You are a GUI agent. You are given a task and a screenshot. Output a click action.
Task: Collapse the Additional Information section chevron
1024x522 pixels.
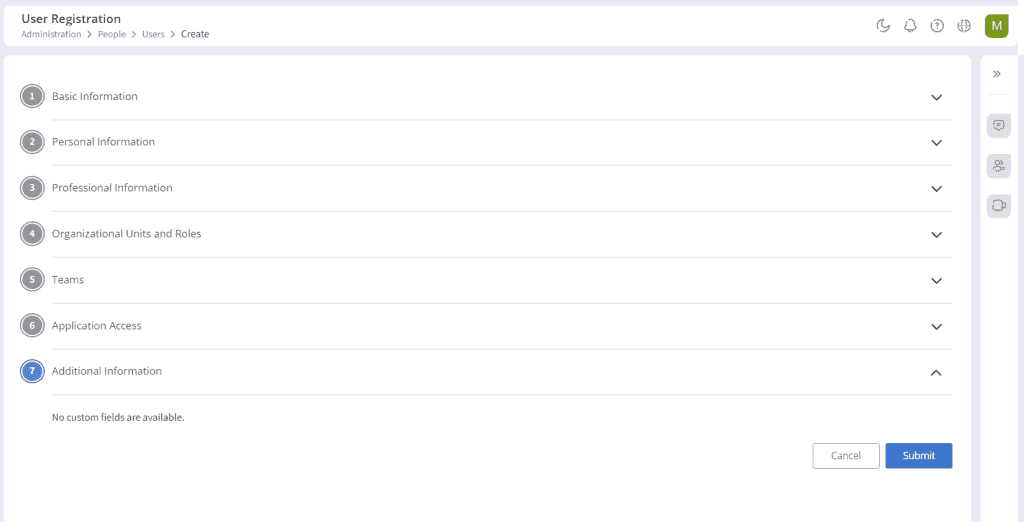[936, 372]
